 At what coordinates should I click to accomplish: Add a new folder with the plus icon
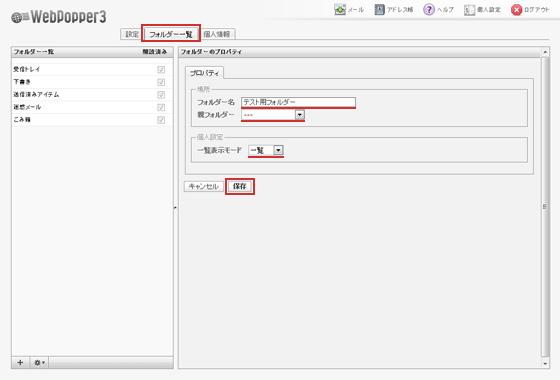(x=20, y=362)
